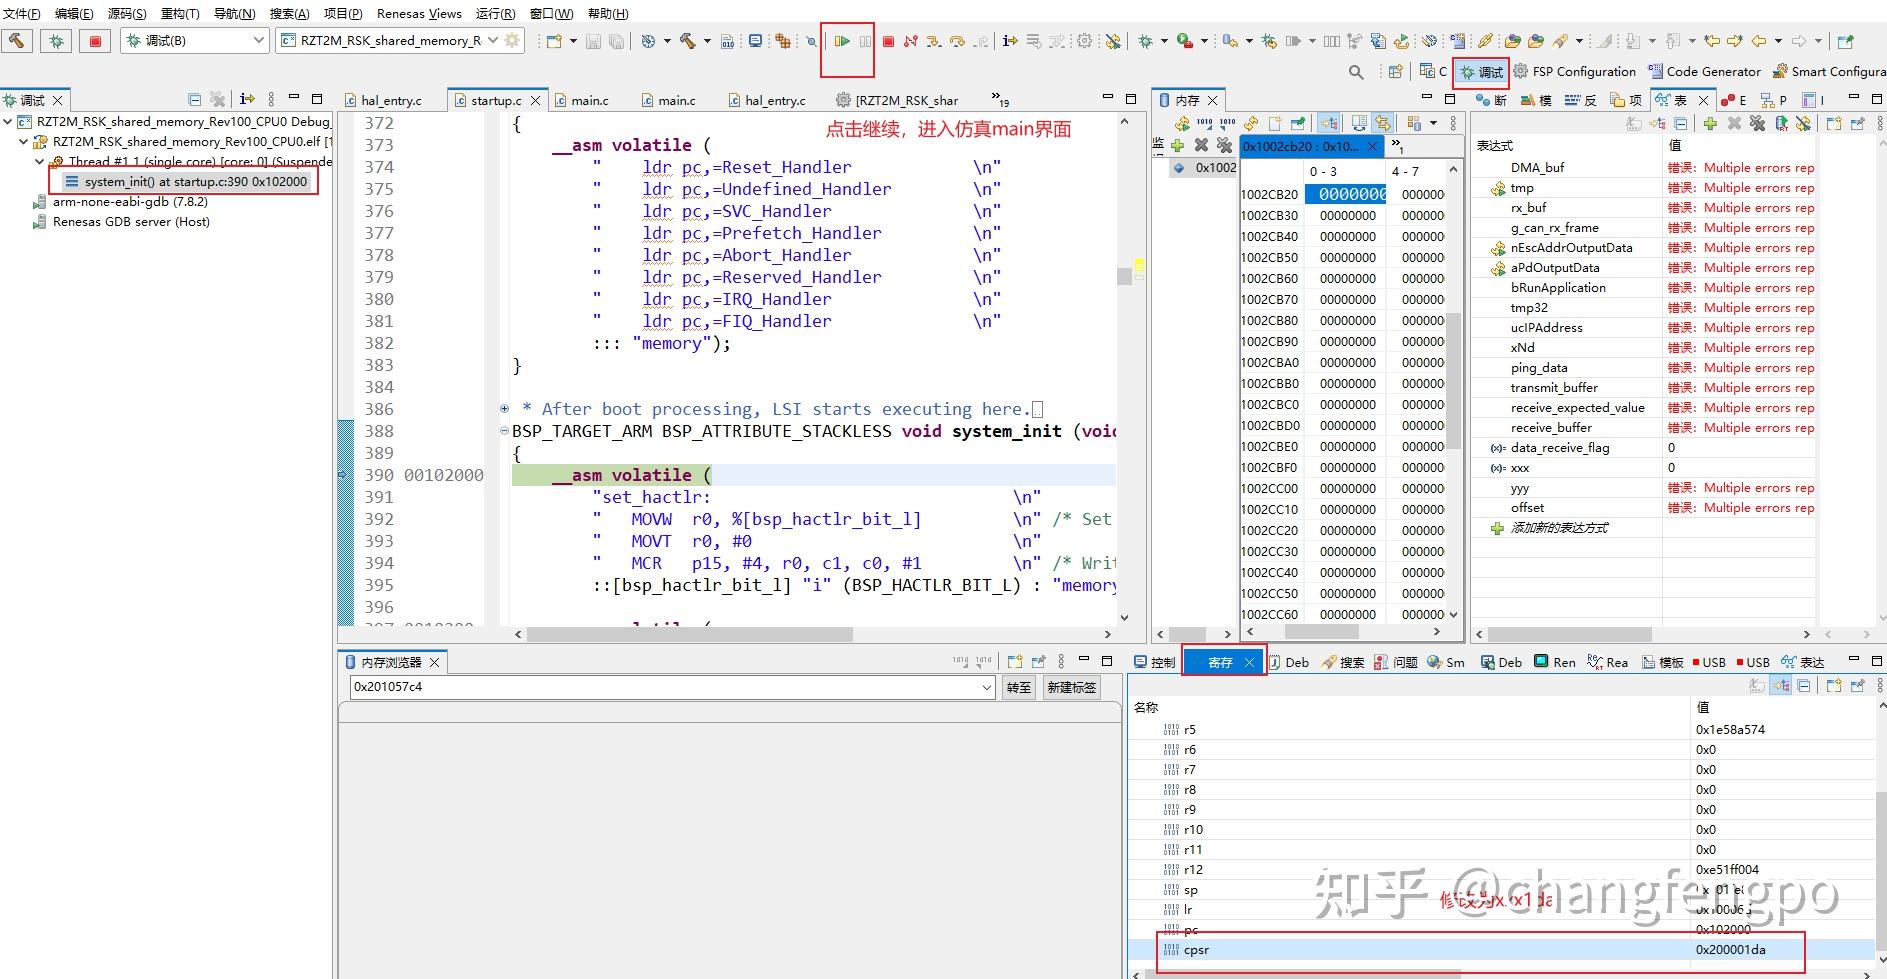Image resolution: width=1887 pixels, height=979 pixels.
Task: Toggle the memory view split pane icon
Action: (1359, 123)
